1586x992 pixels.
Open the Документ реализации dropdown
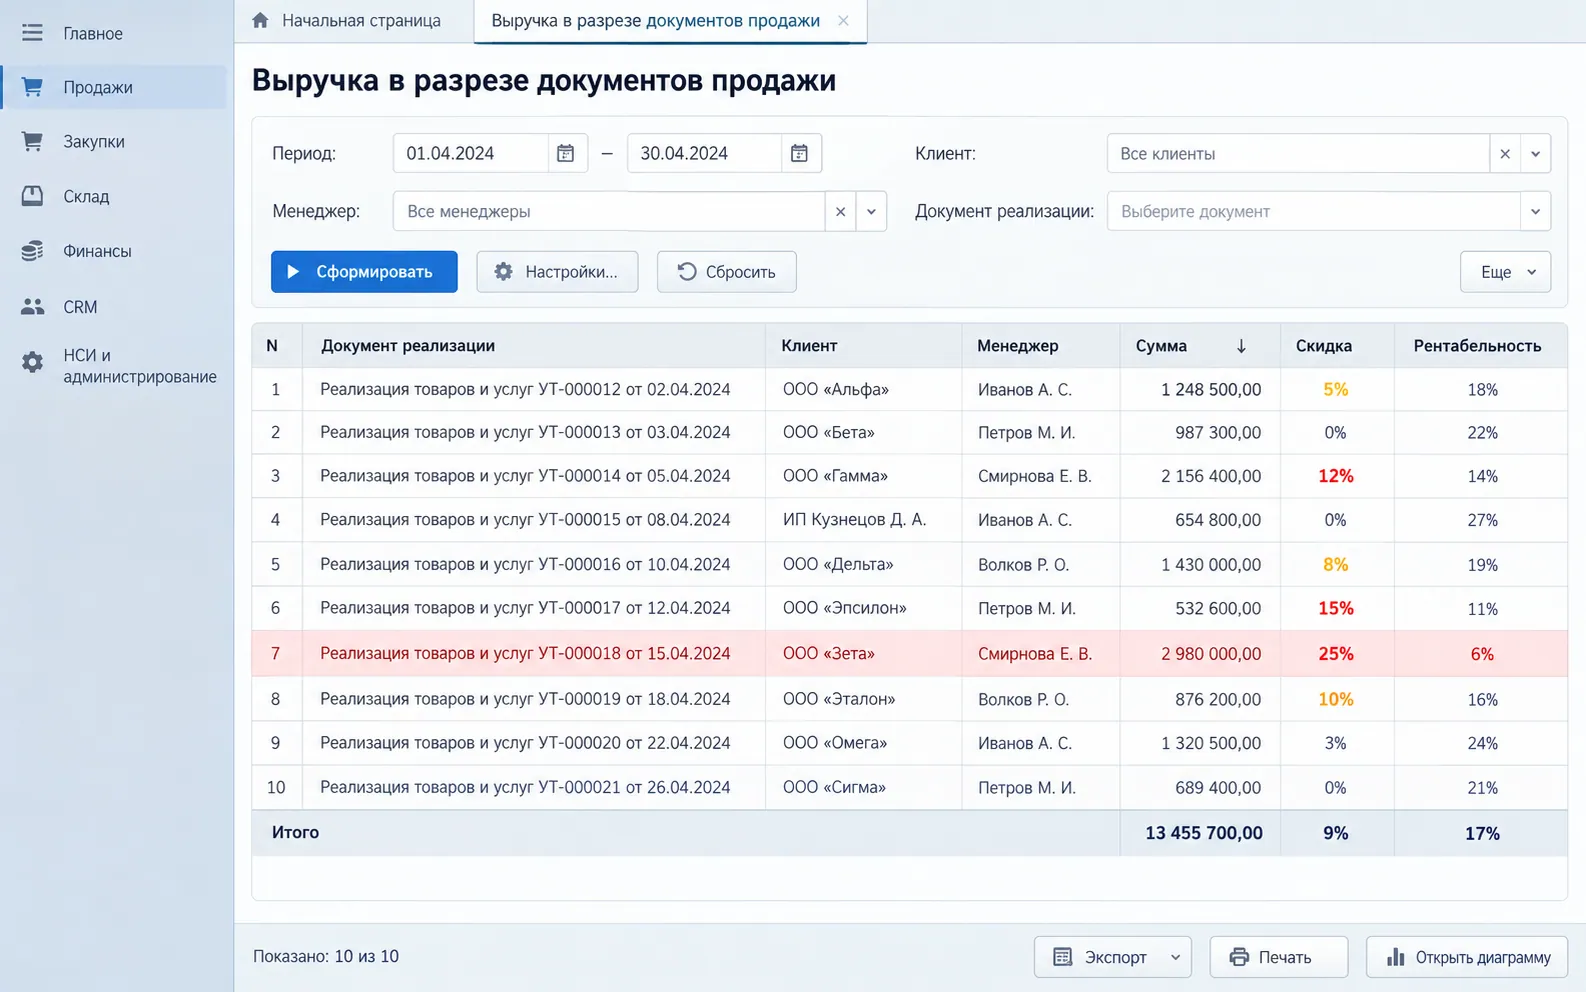coord(1535,211)
